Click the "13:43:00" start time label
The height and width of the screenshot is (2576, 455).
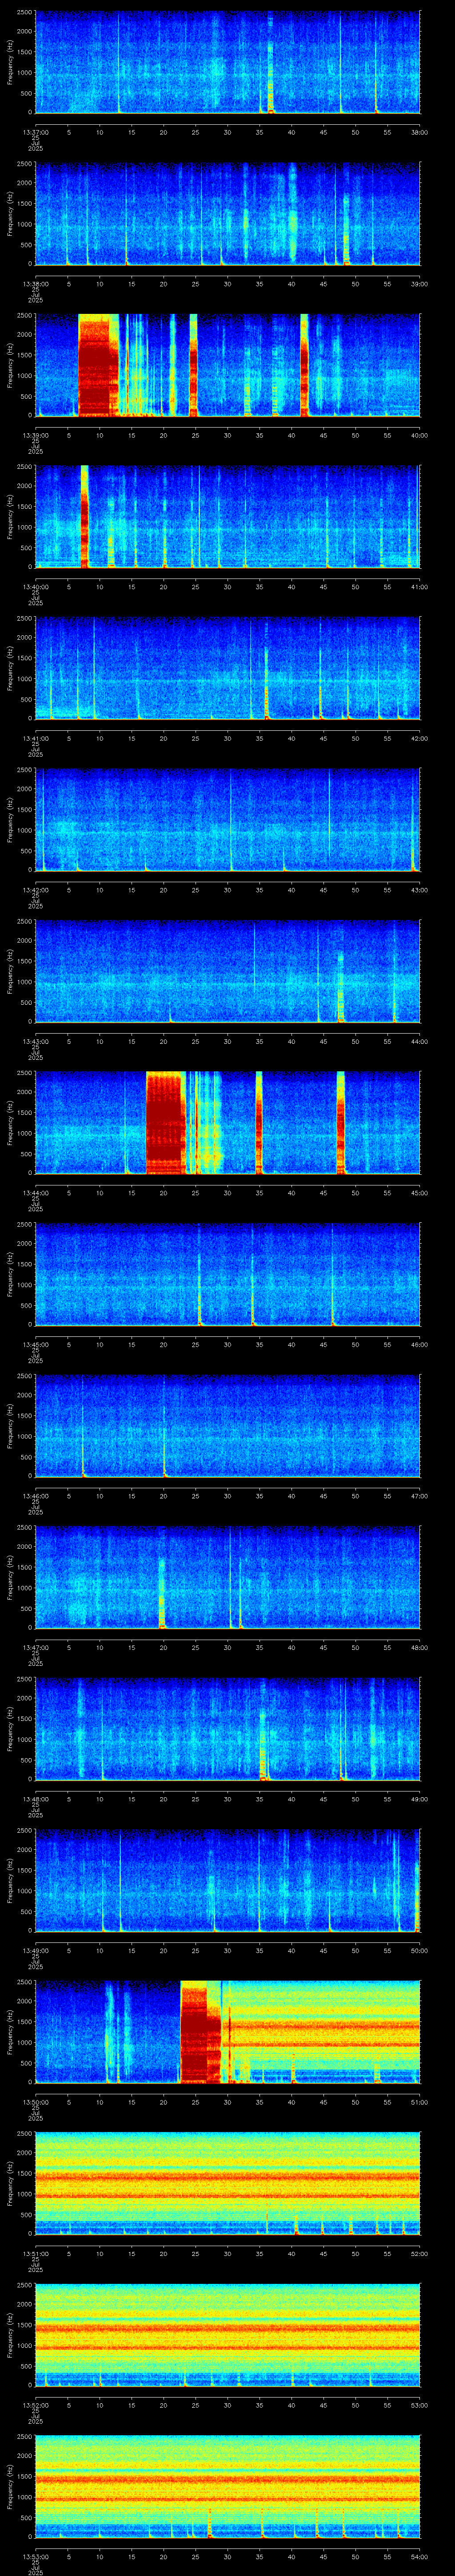35,1041
